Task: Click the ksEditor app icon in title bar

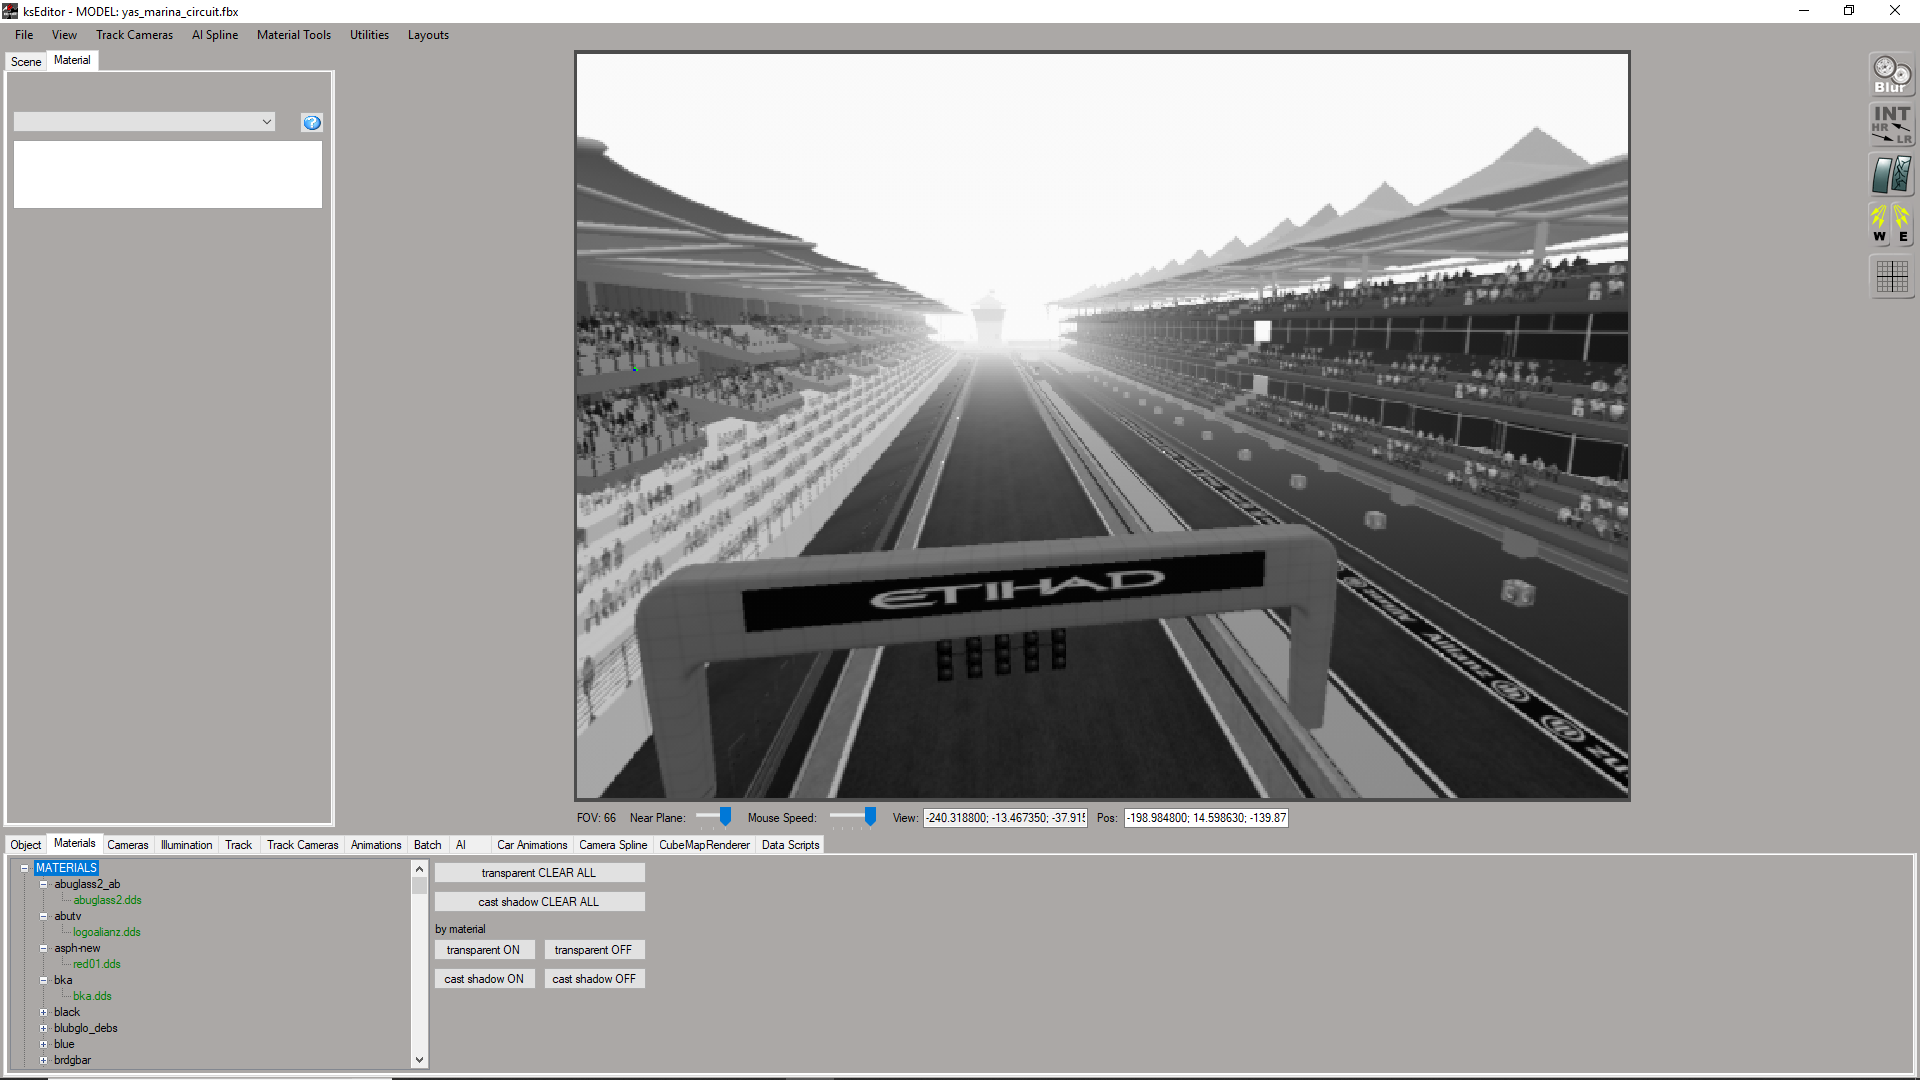Action: (x=10, y=11)
